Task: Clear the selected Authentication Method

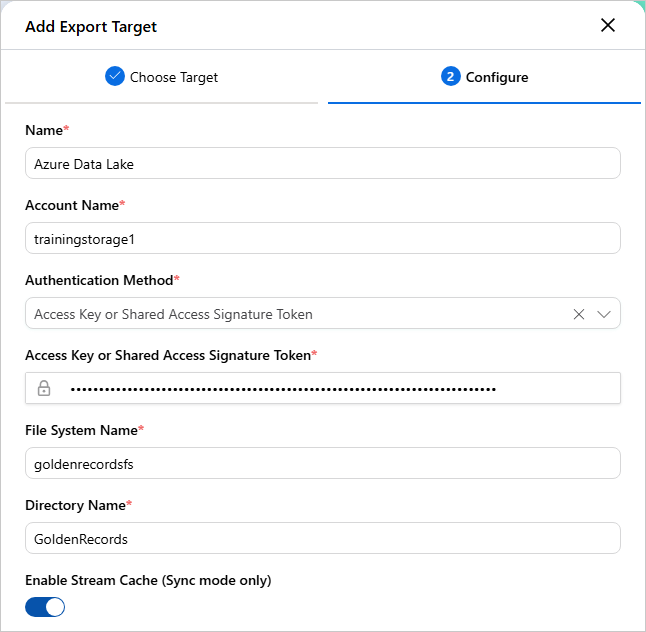Action: click(578, 314)
